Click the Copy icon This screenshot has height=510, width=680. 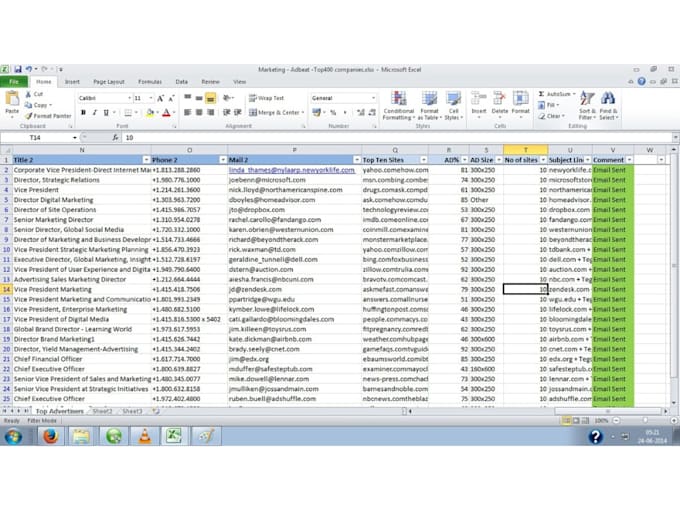[29, 105]
